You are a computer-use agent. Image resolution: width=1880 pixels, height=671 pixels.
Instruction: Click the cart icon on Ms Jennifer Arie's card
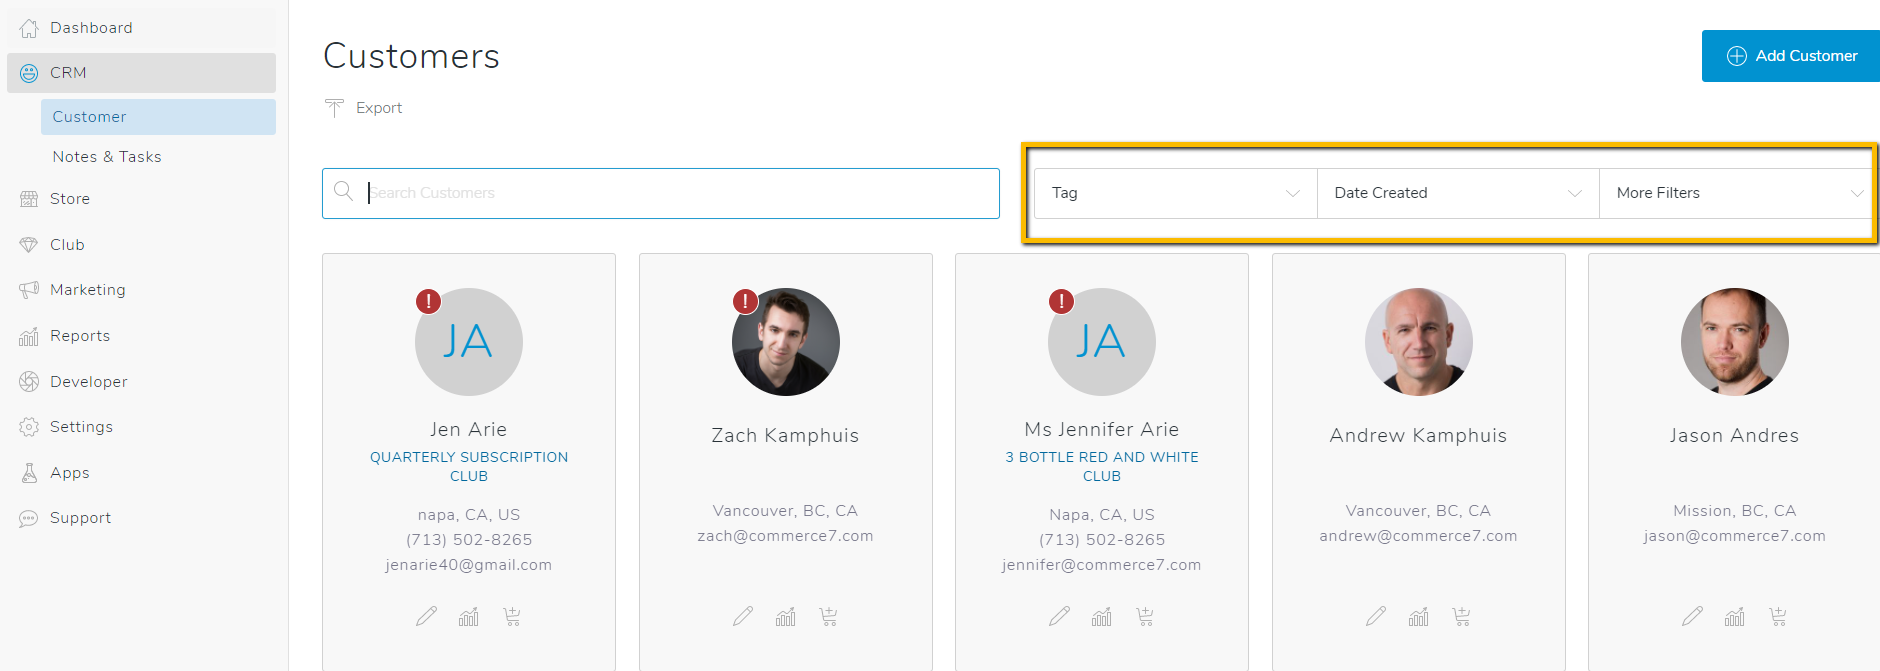click(1145, 616)
